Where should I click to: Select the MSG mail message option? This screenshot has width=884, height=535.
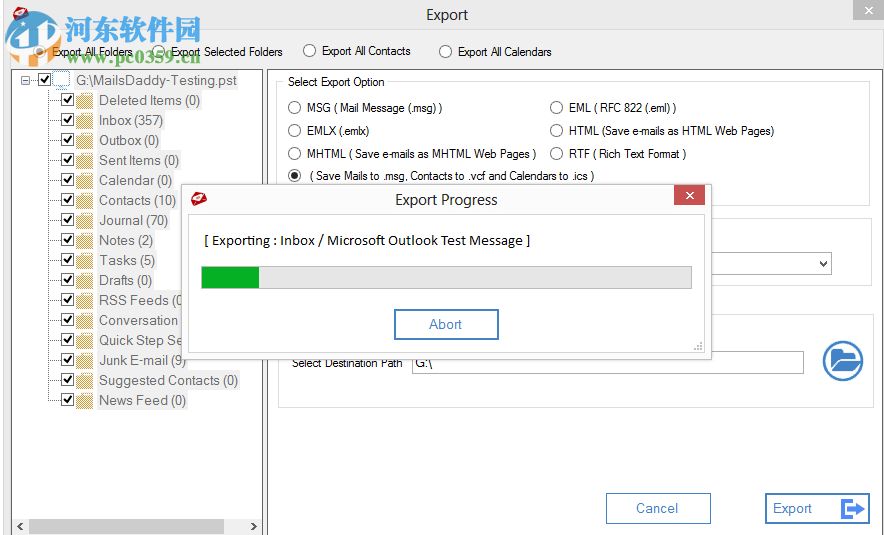click(294, 108)
